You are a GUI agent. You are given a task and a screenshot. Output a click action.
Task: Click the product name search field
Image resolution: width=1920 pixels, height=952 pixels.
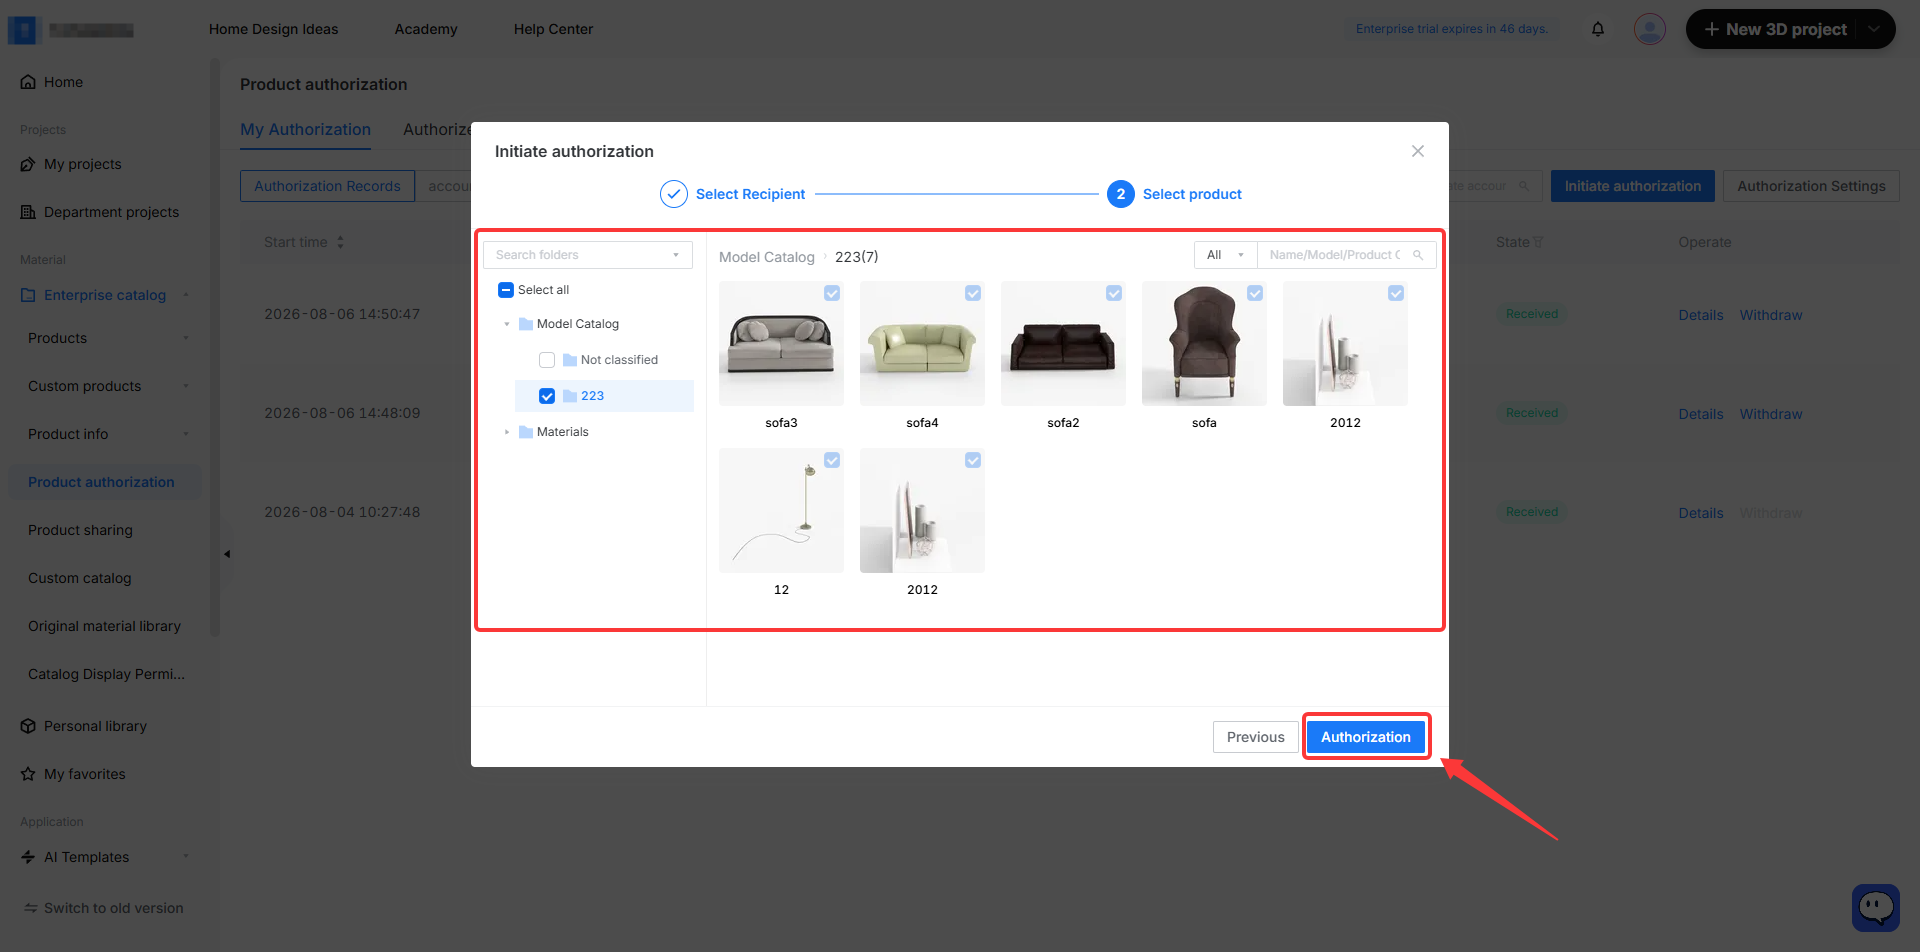tap(1335, 255)
